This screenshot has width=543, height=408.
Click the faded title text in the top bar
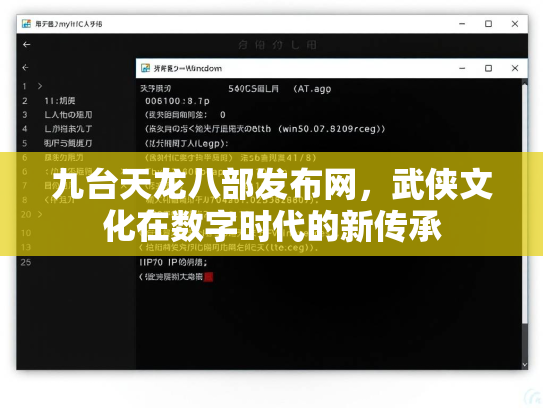point(277,45)
